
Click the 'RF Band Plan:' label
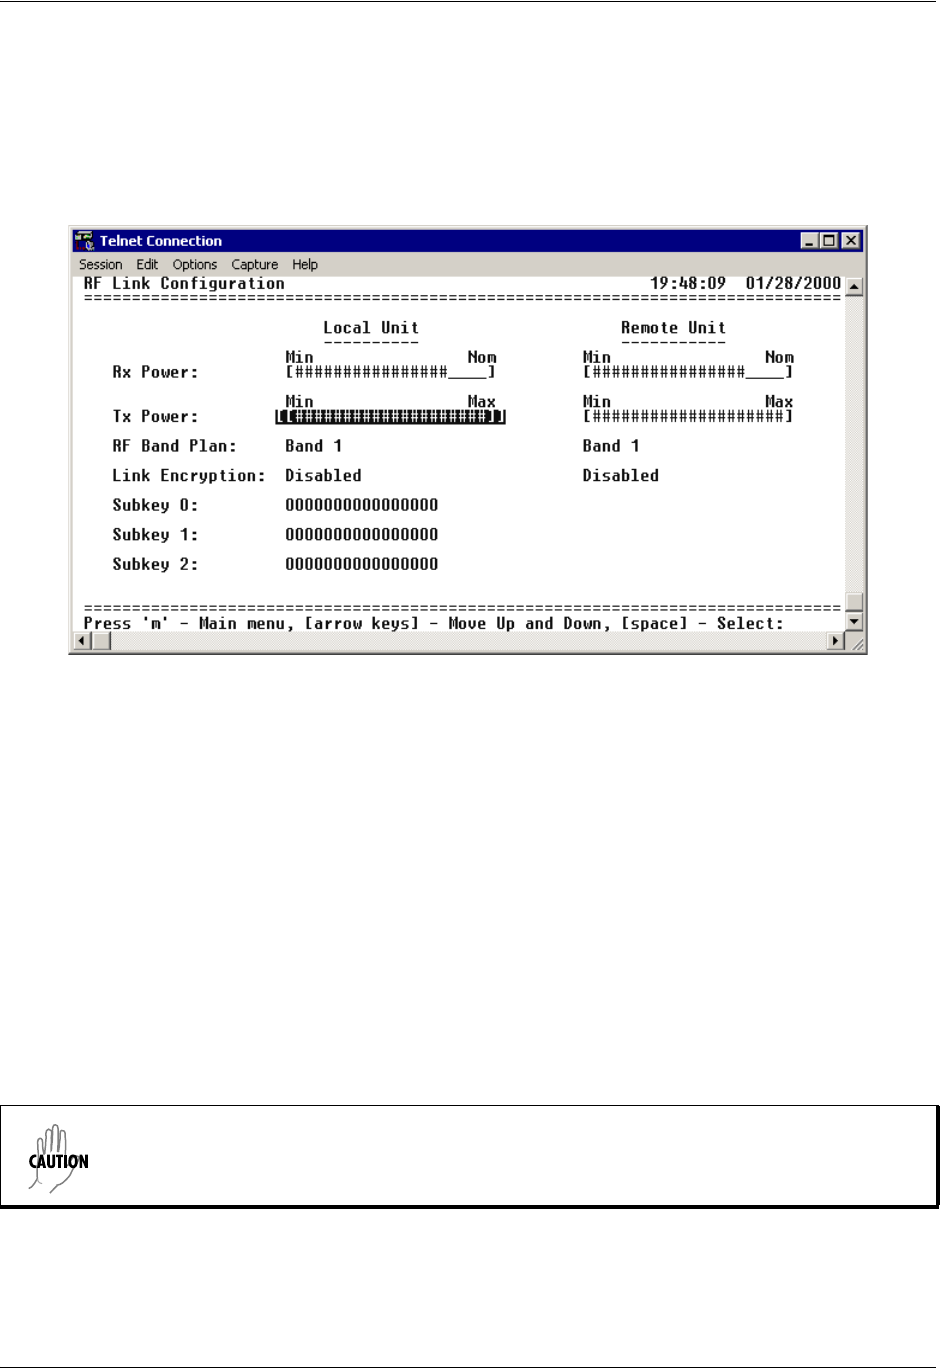[x=174, y=446]
